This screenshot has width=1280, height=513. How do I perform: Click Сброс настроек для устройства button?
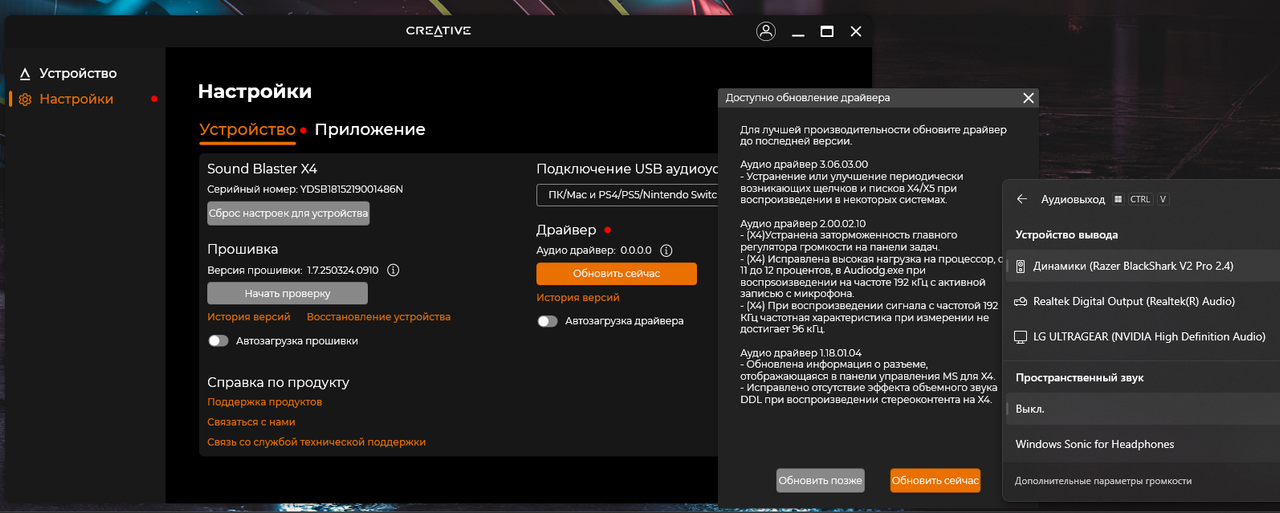pyautogui.click(x=288, y=213)
